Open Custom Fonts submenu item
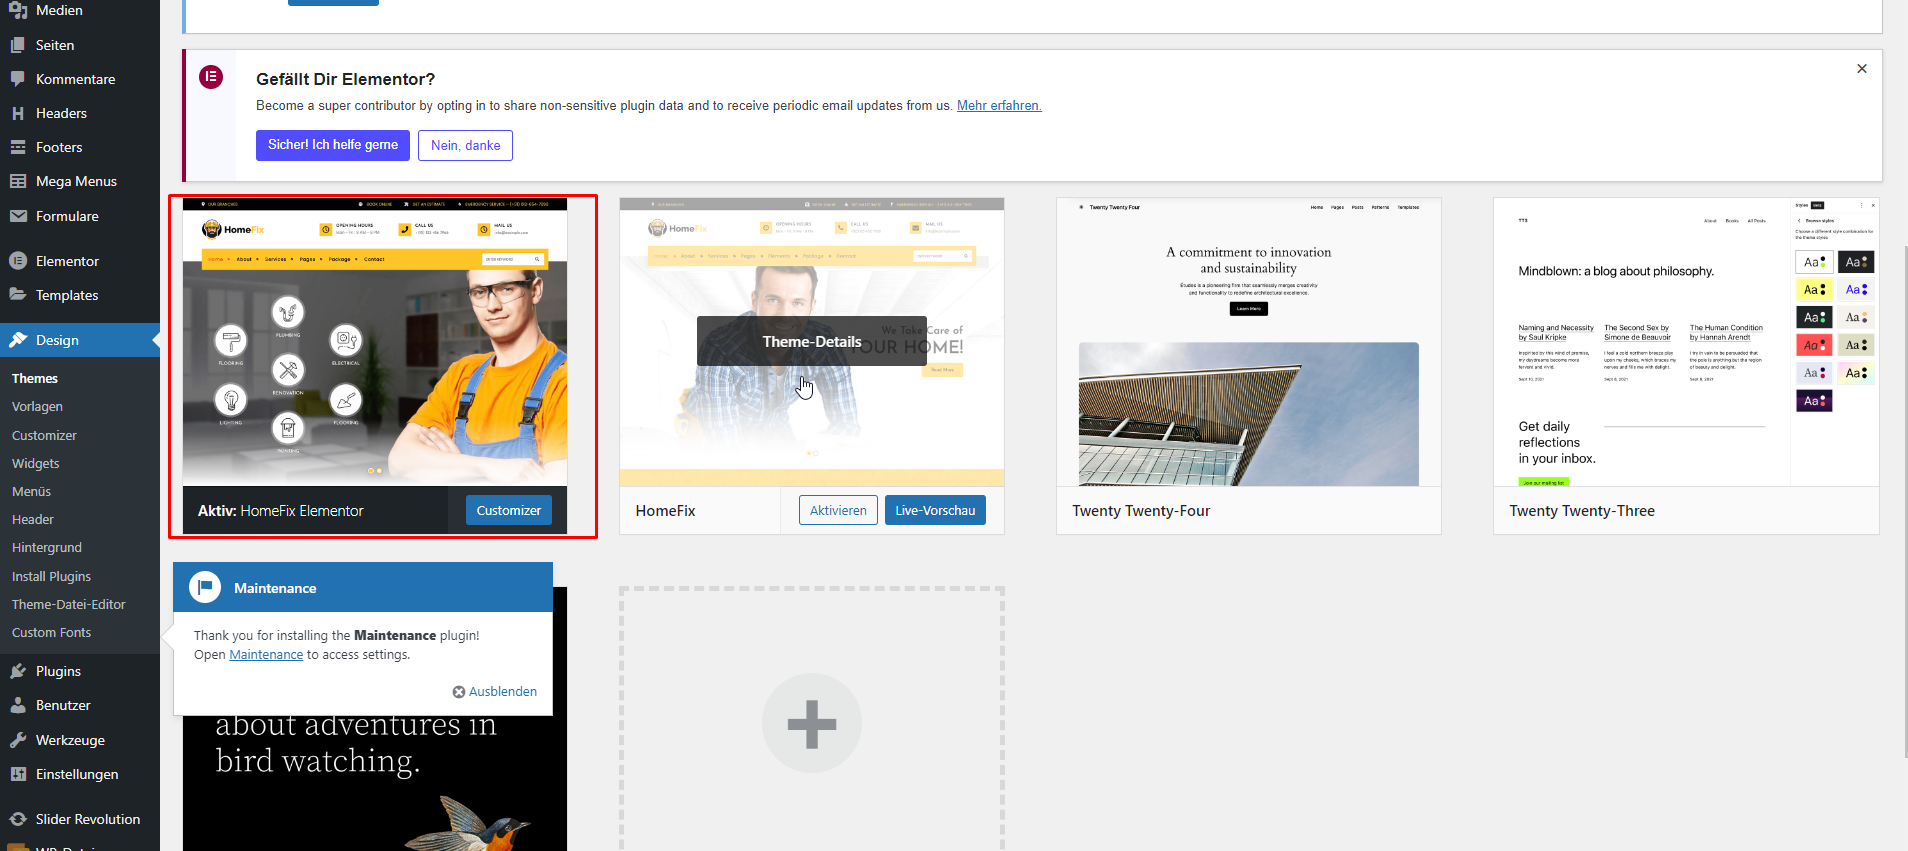 51,632
